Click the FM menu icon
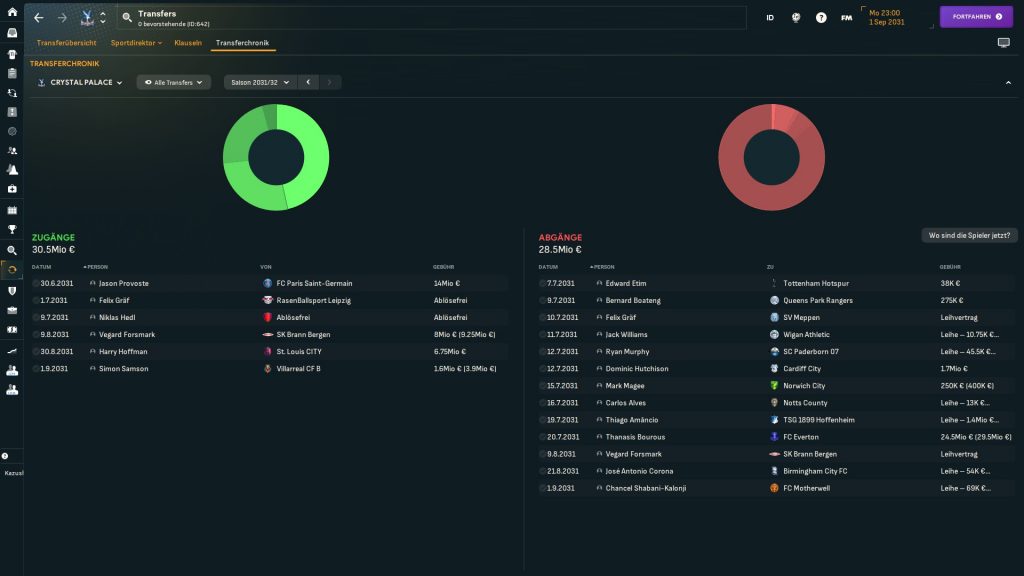Screen dimensions: 1024x576 point(847,17)
